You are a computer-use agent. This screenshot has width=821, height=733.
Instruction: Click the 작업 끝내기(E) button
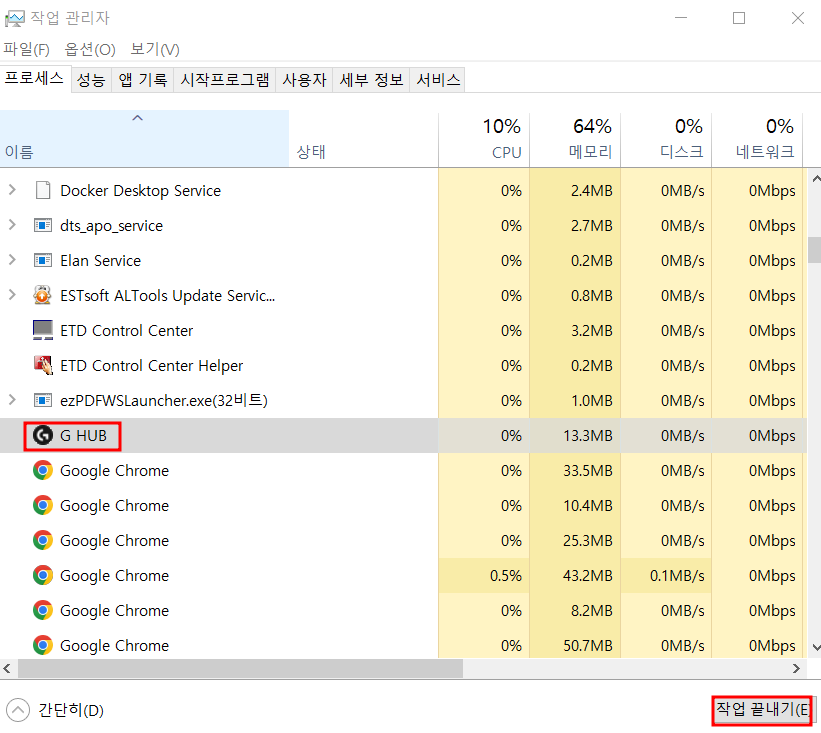pos(761,710)
